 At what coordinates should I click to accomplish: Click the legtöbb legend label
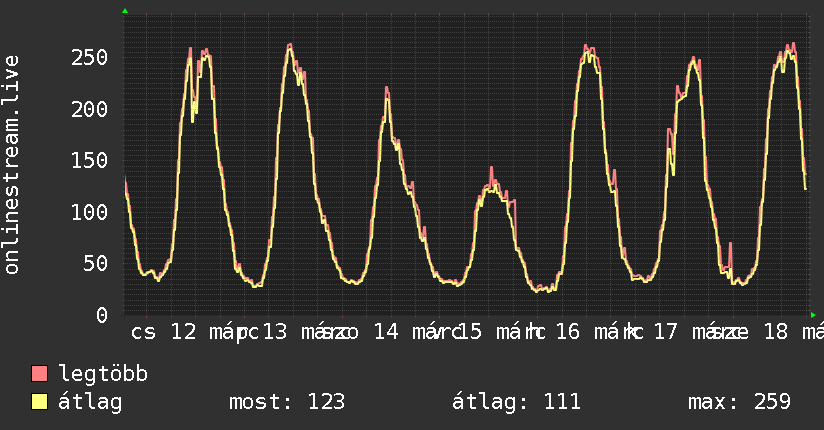point(103,374)
